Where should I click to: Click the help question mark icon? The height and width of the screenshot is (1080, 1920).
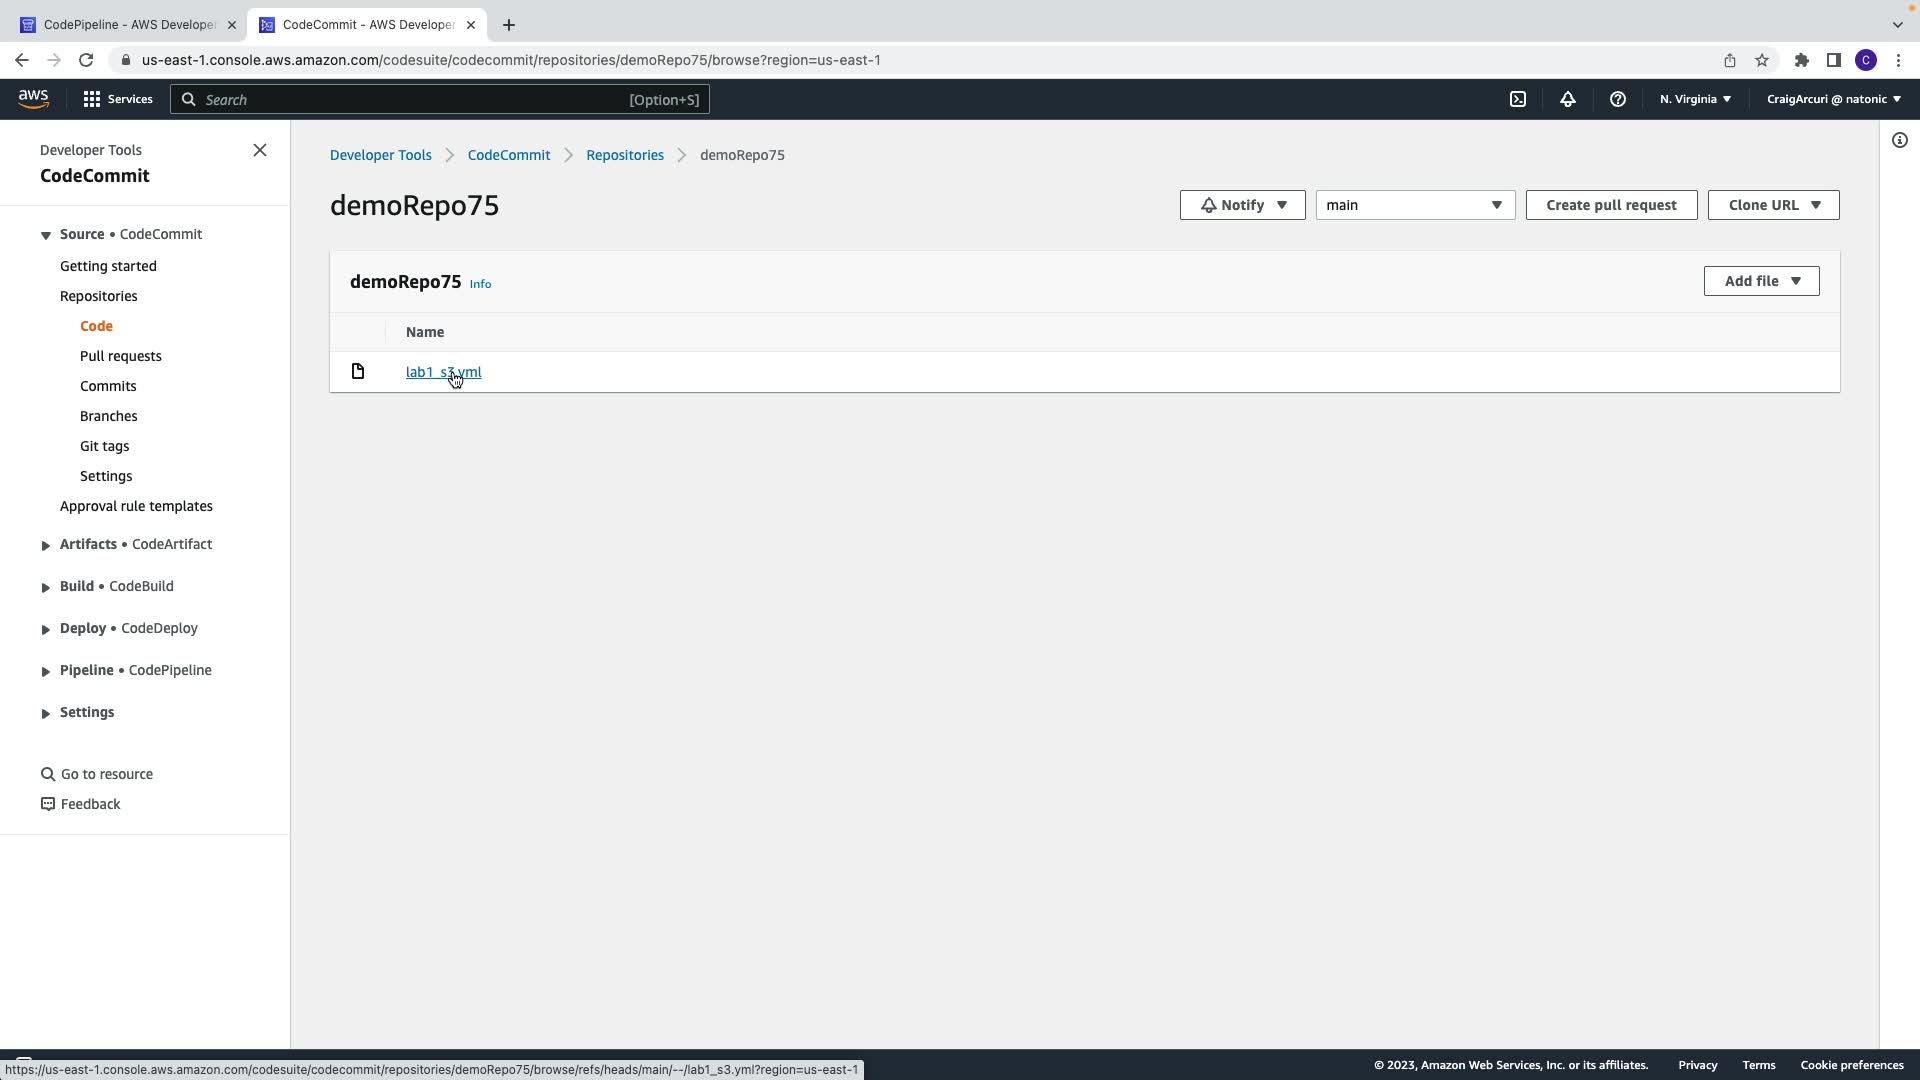pos(1617,99)
